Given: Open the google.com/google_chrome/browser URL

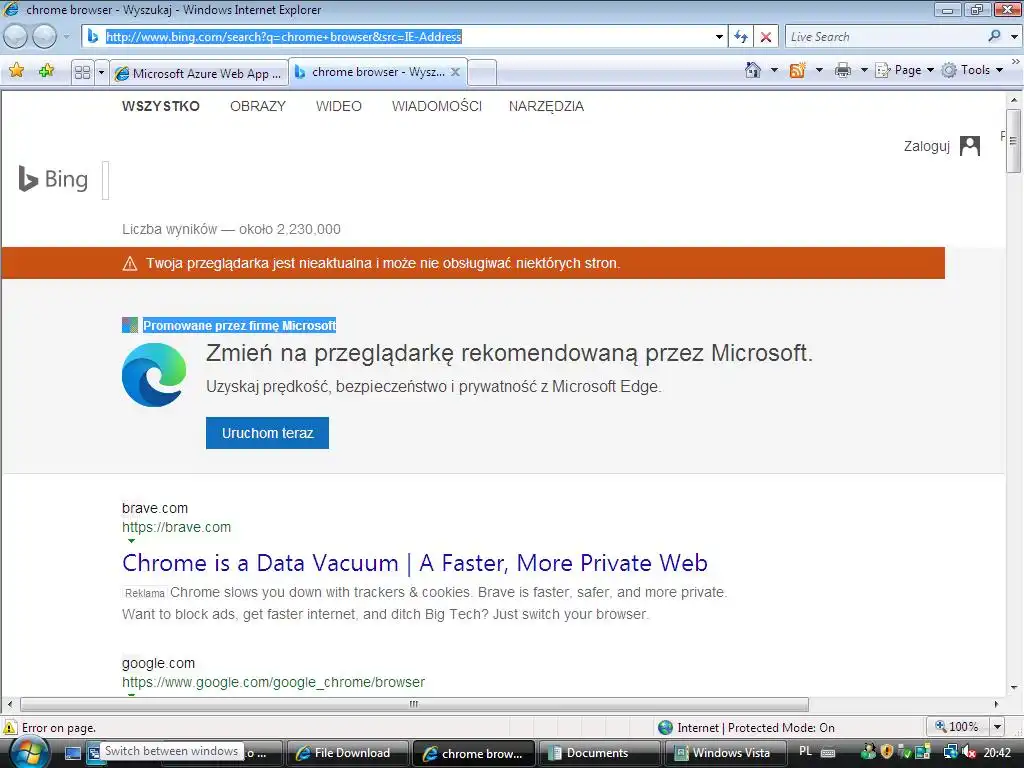Looking at the screenshot, I should [x=273, y=682].
